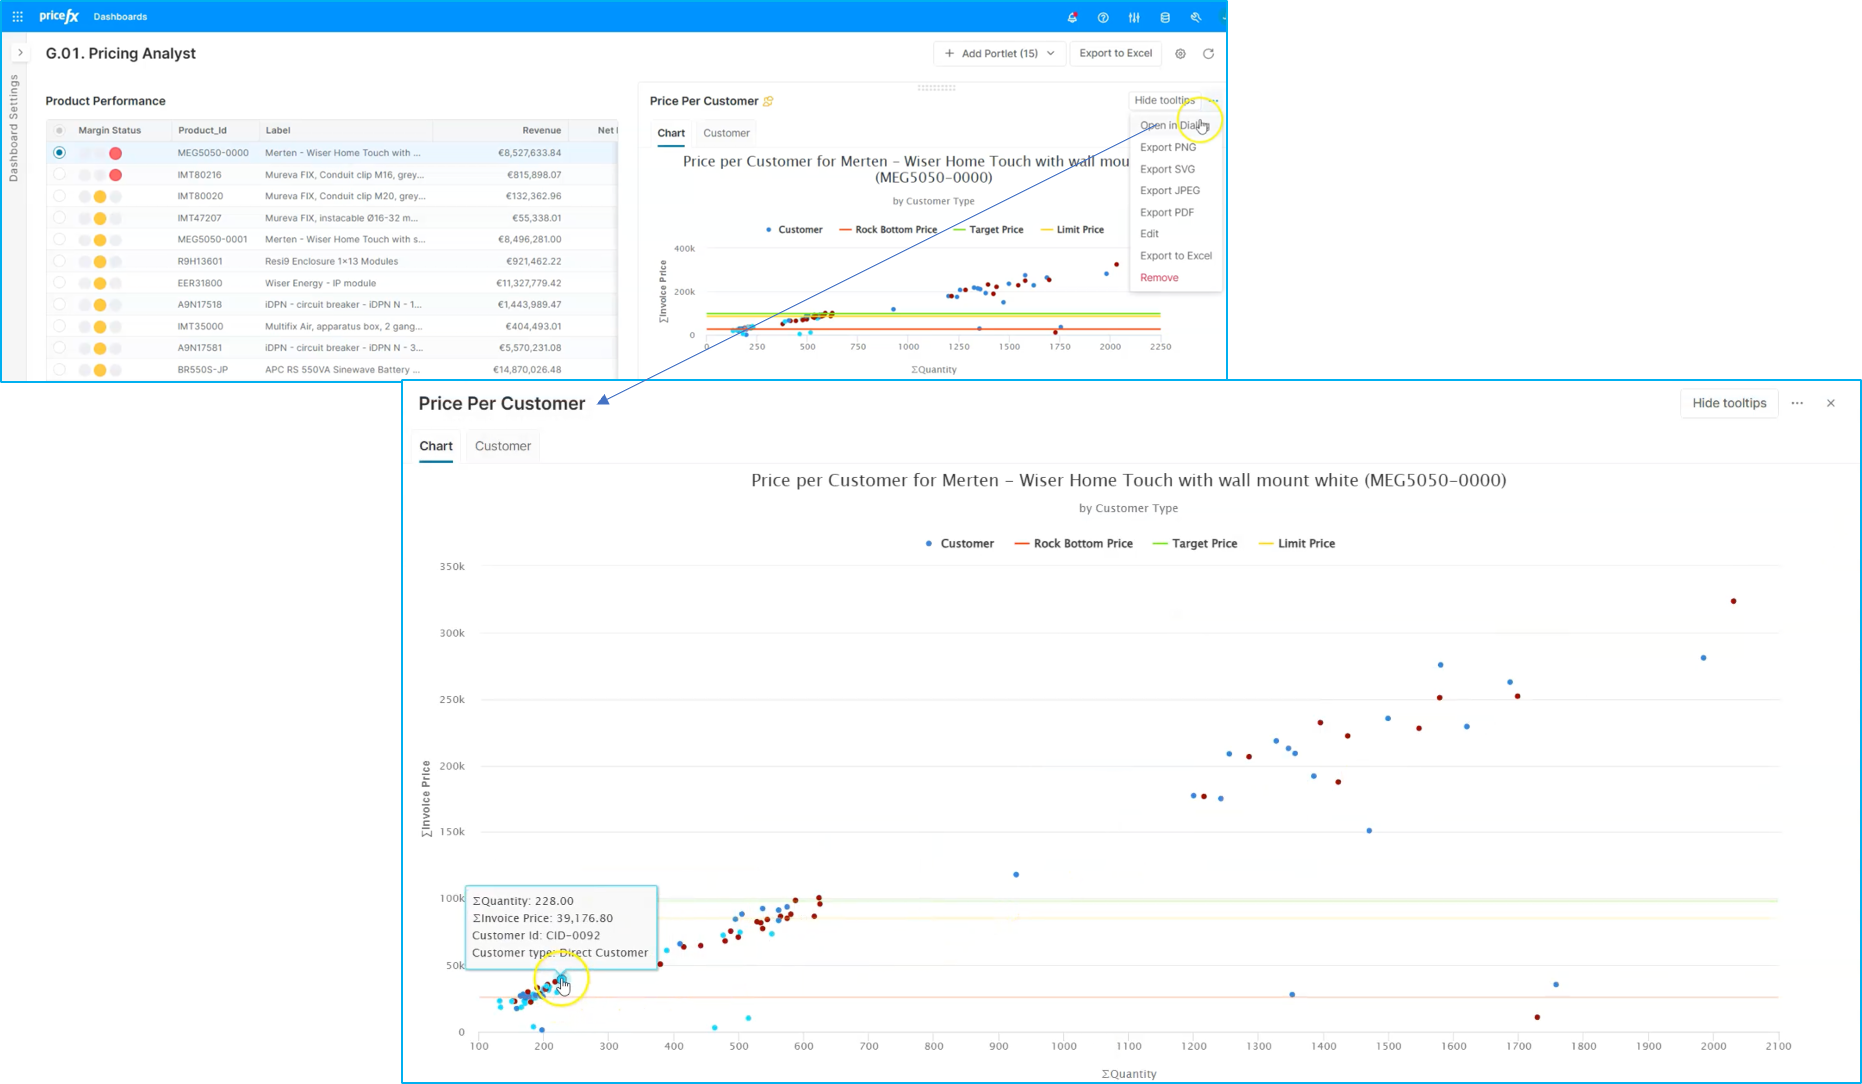Screen dimensions: 1862x1084
Task: Open the database cylinder icon
Action: (1165, 17)
